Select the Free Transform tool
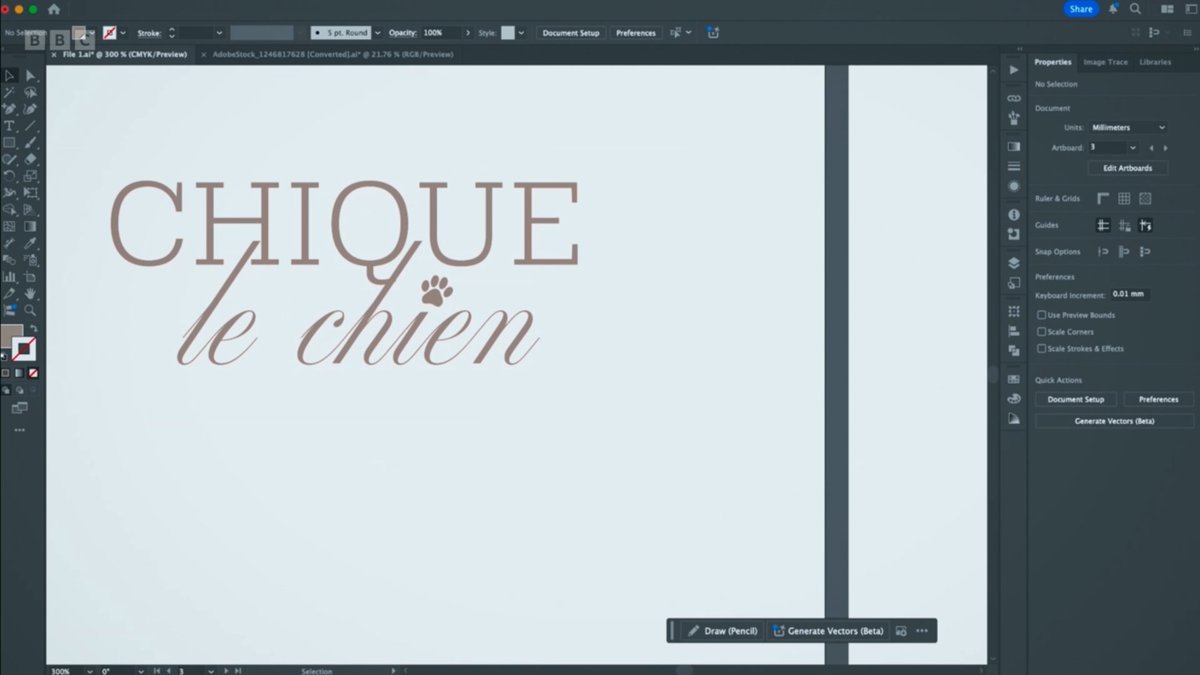 (31, 194)
